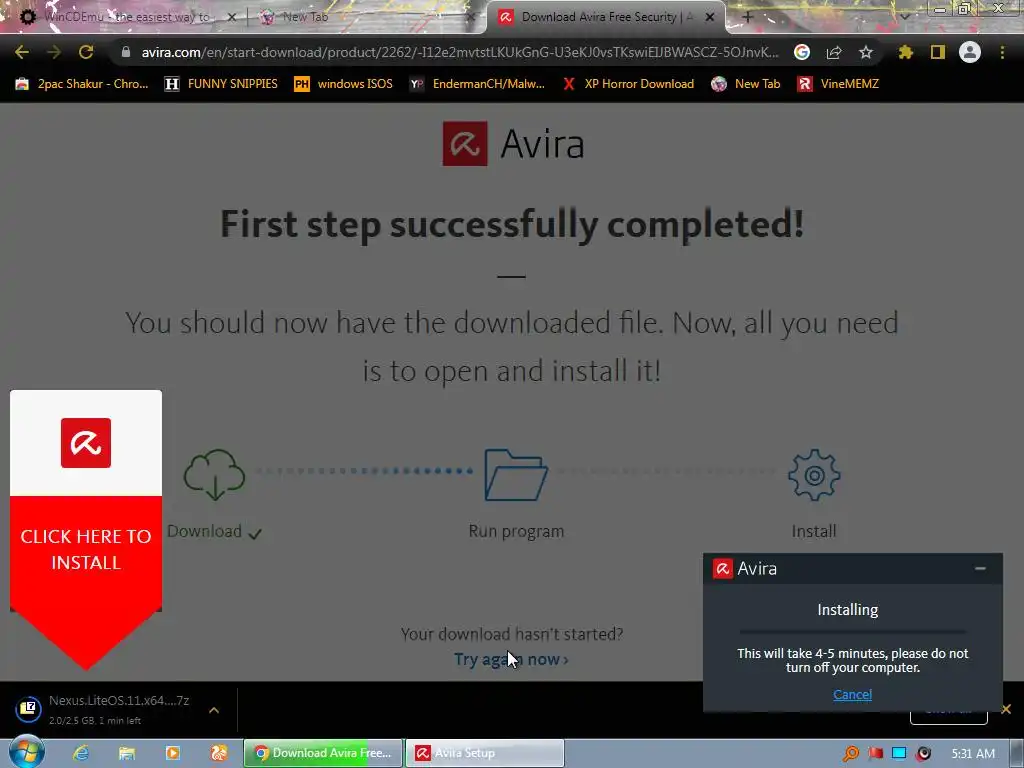Share this page via share icon

(x=834, y=52)
